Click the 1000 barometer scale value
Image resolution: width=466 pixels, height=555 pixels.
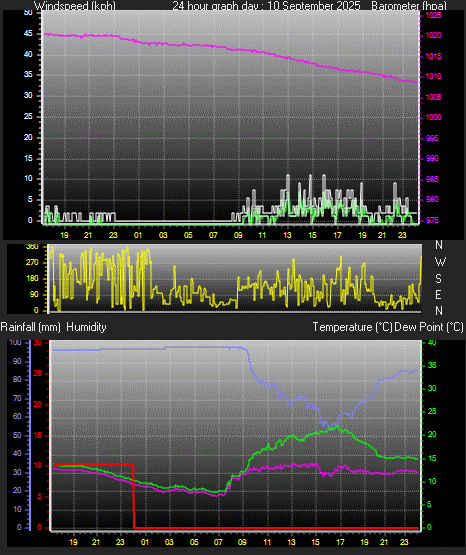coord(433,117)
